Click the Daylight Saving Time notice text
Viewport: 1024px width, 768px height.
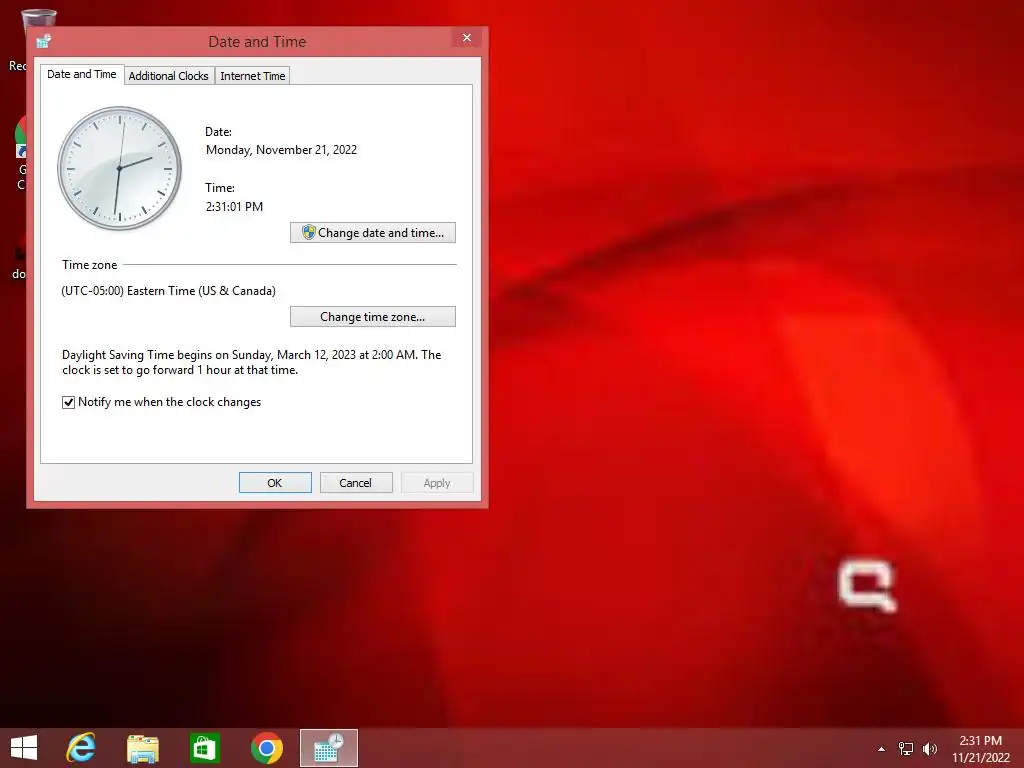(251, 362)
